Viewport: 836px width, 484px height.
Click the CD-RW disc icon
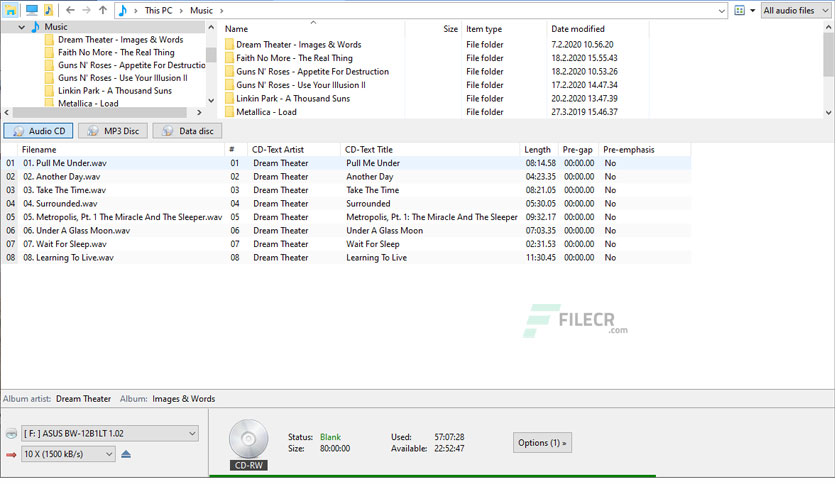click(248, 439)
